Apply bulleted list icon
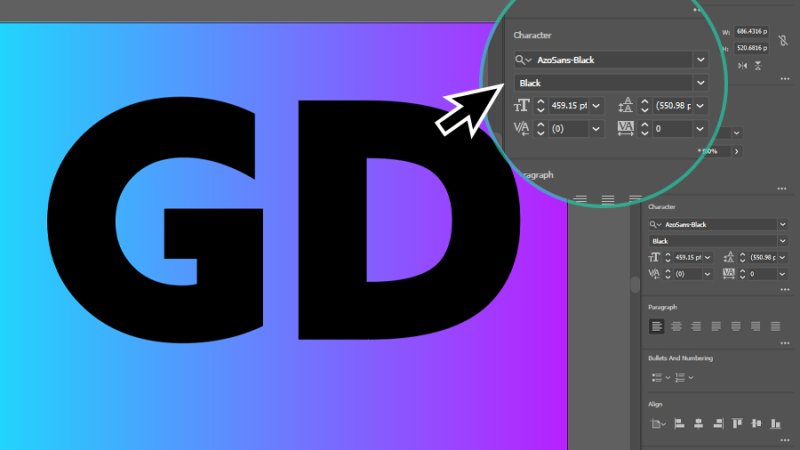 click(657, 378)
